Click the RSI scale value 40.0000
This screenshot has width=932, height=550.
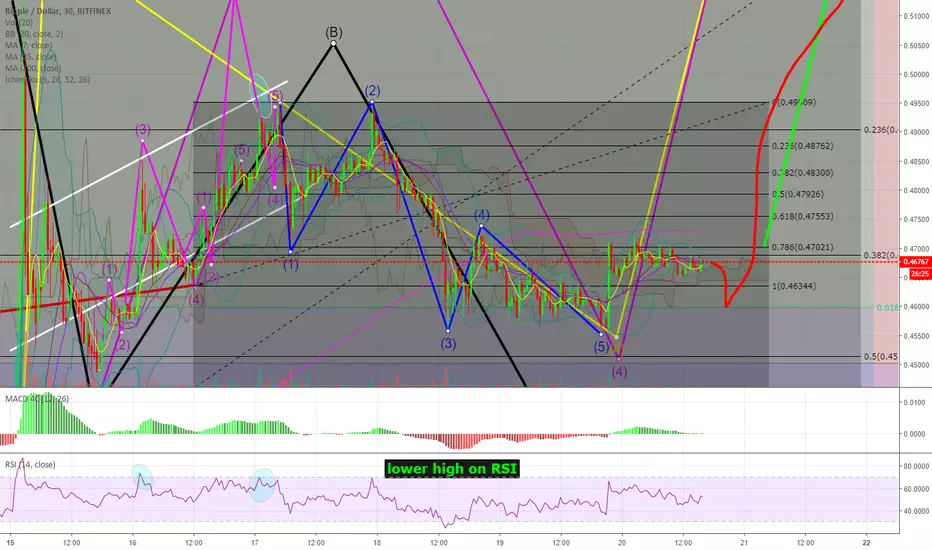[x=916, y=511]
